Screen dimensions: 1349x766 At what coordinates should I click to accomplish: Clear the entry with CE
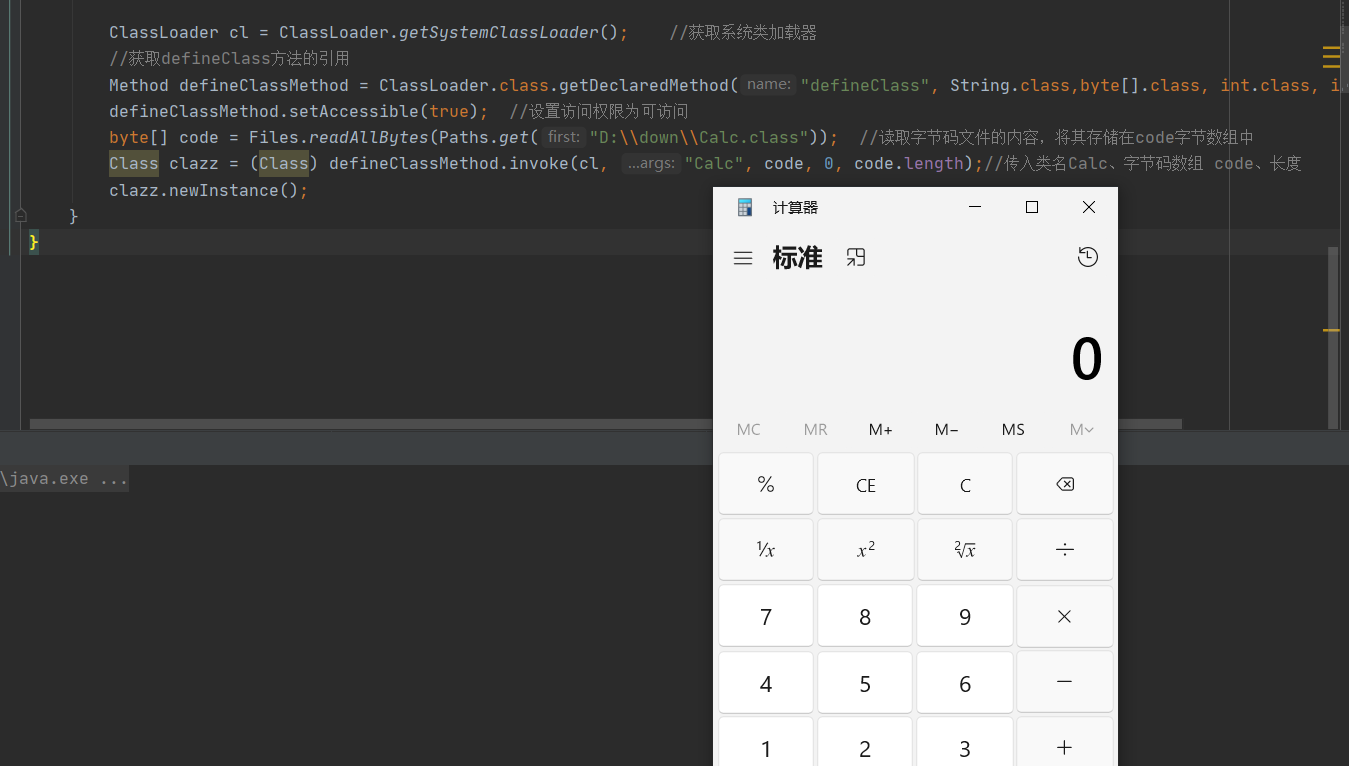pos(866,484)
